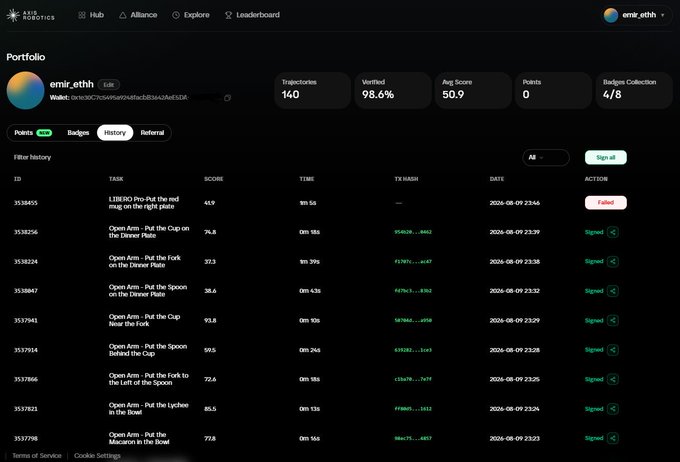Share the row 3537798 trajectory
680x462 pixels.
click(613, 438)
